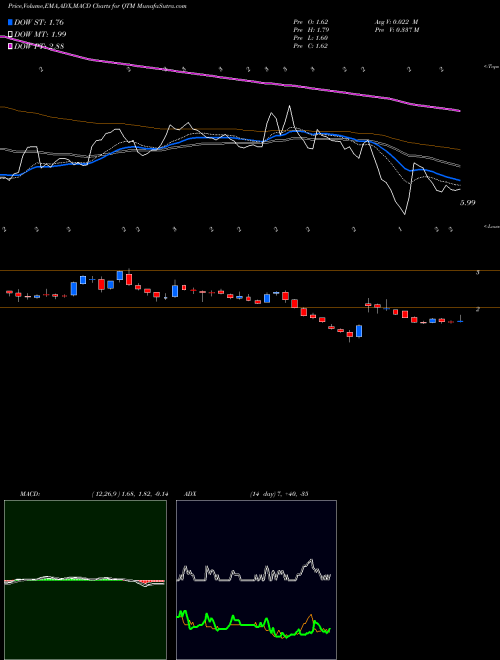Click the Pre H: 1.79 value
The height and width of the screenshot is (660, 500).
coord(311,30)
